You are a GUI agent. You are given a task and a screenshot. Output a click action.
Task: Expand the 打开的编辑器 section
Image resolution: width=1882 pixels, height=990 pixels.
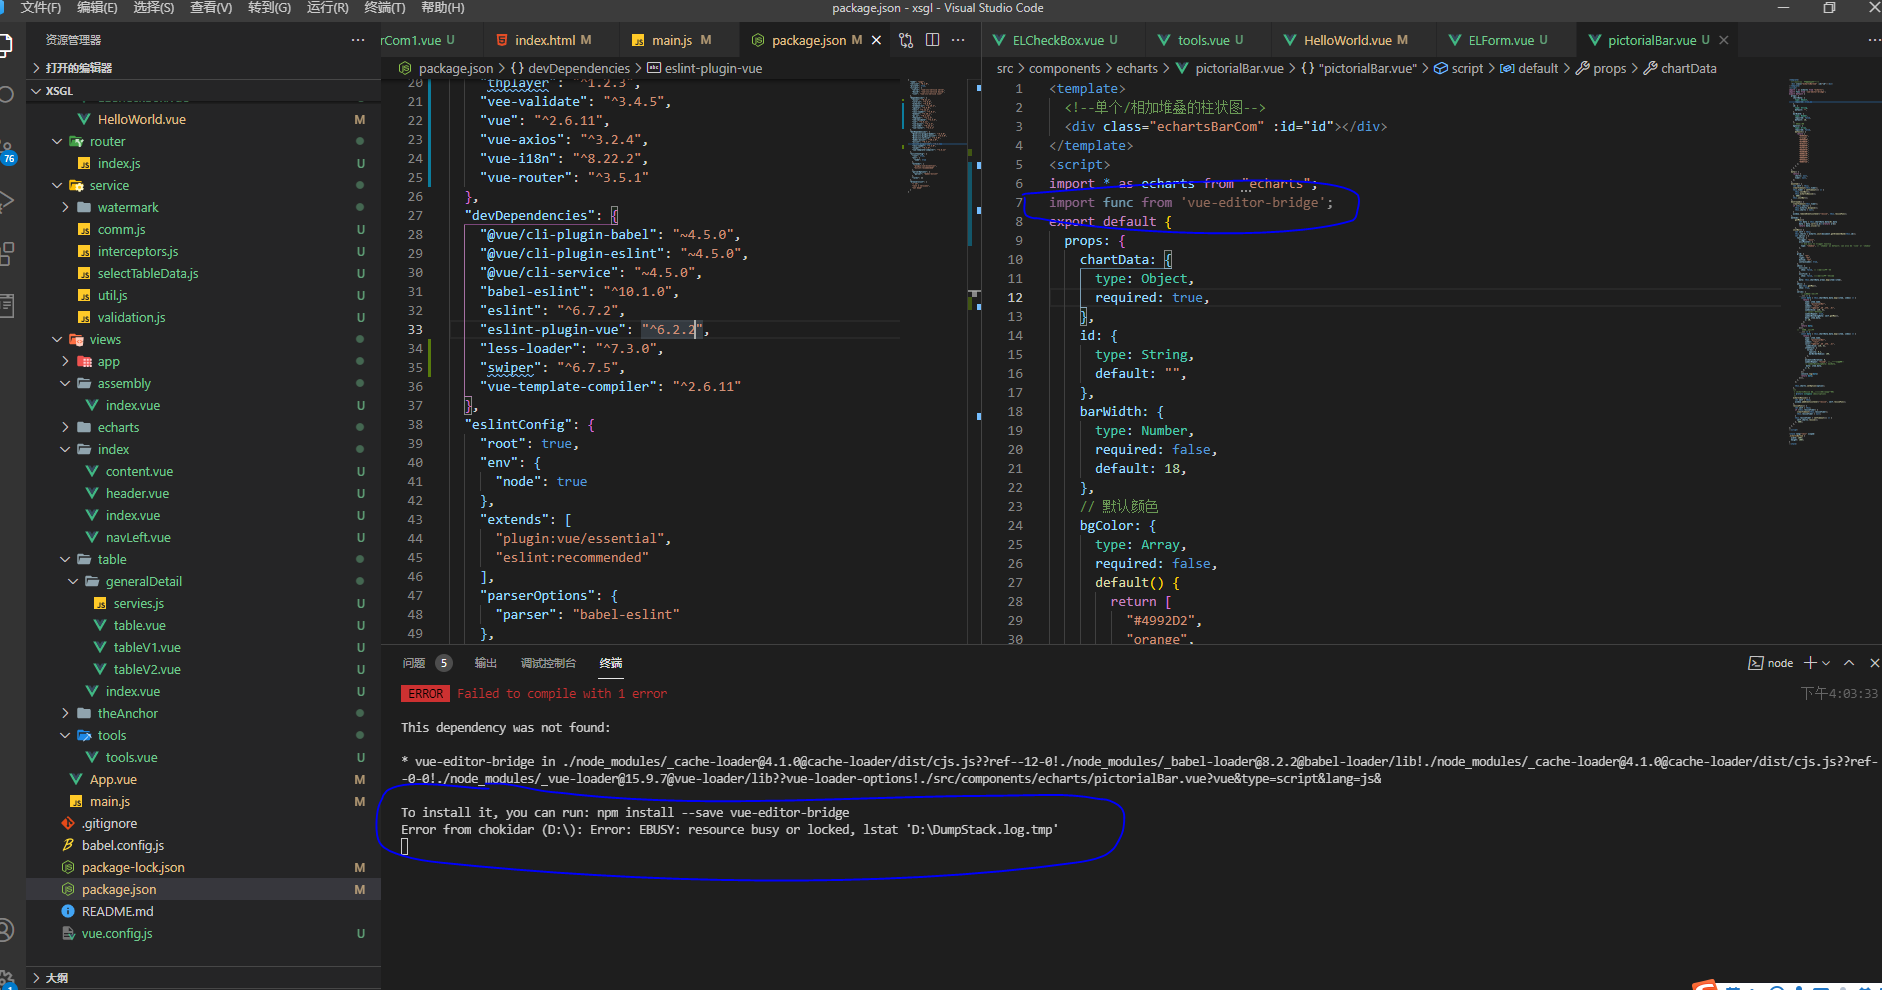click(x=203, y=68)
